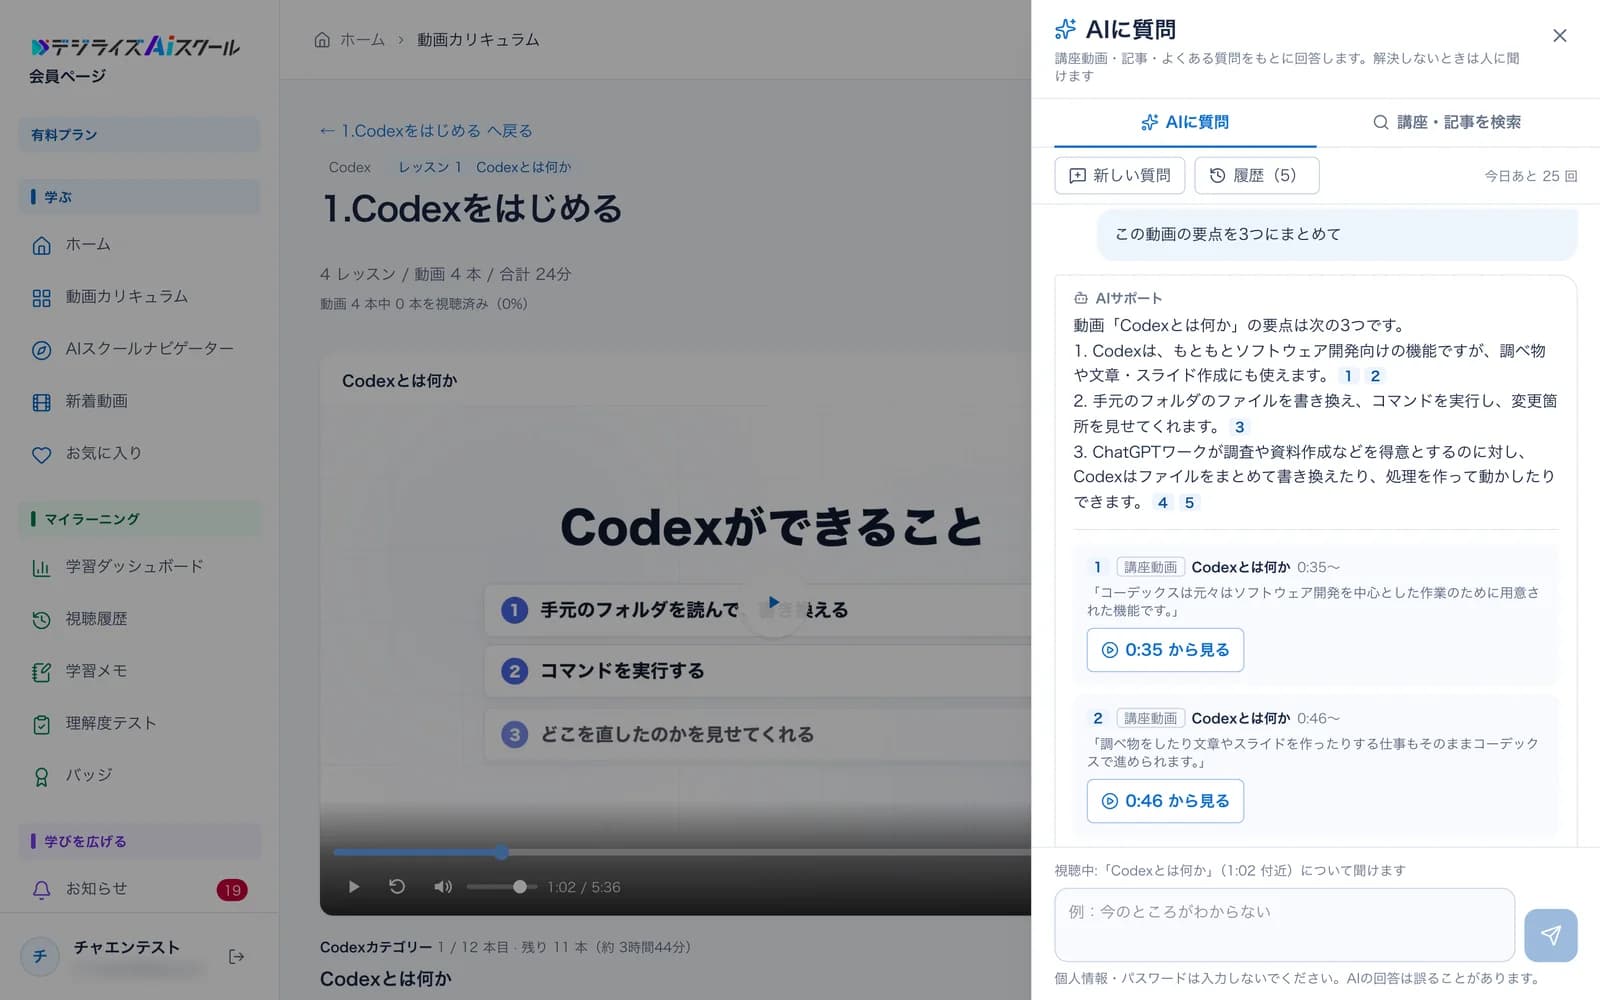Image resolution: width=1600 pixels, height=1000 pixels.
Task: Click the 今日あと 25 回 remaining count
Action: point(1530,176)
